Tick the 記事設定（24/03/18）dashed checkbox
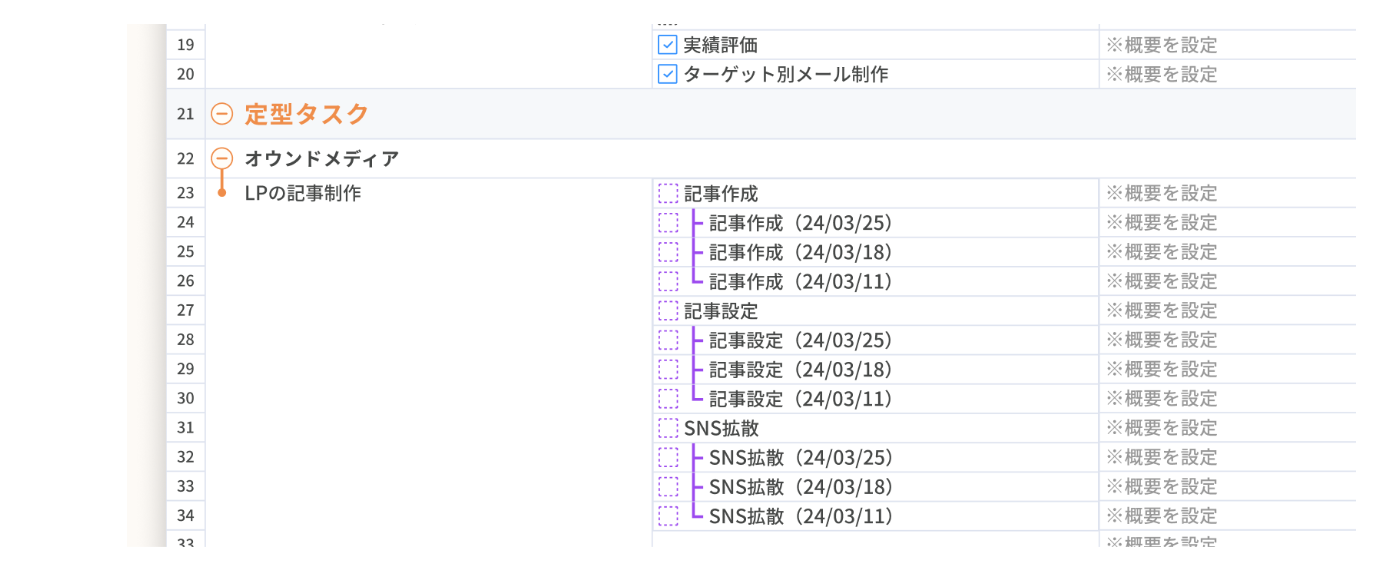Screen dimensions: 1378x564 click(668, 369)
